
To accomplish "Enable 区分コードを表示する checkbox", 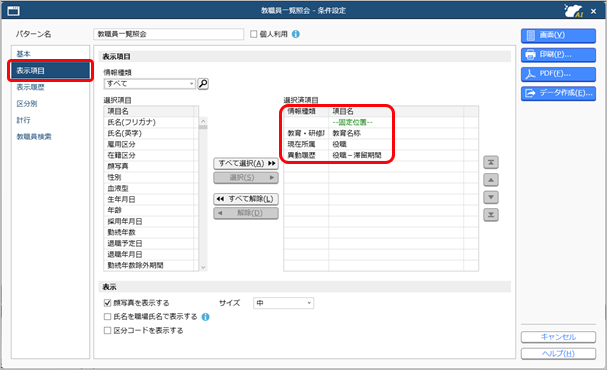I will point(108,331).
